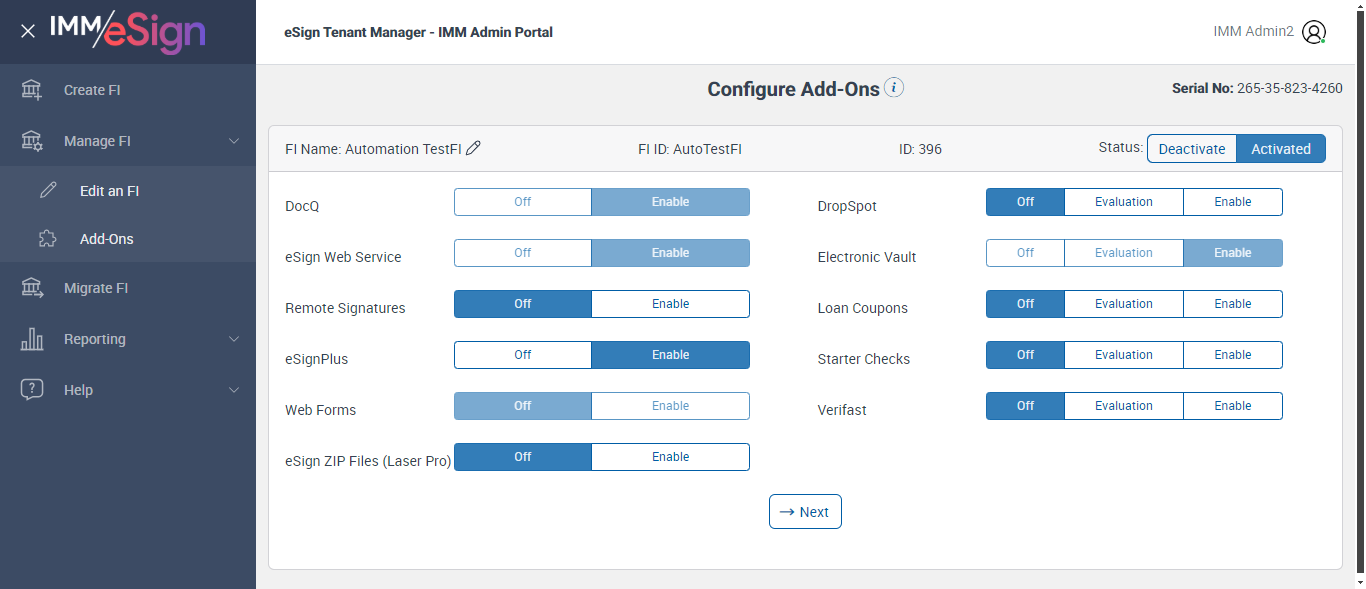This screenshot has width=1366, height=589.
Task: Click the Edit an FI pencil icon
Action: point(48,191)
